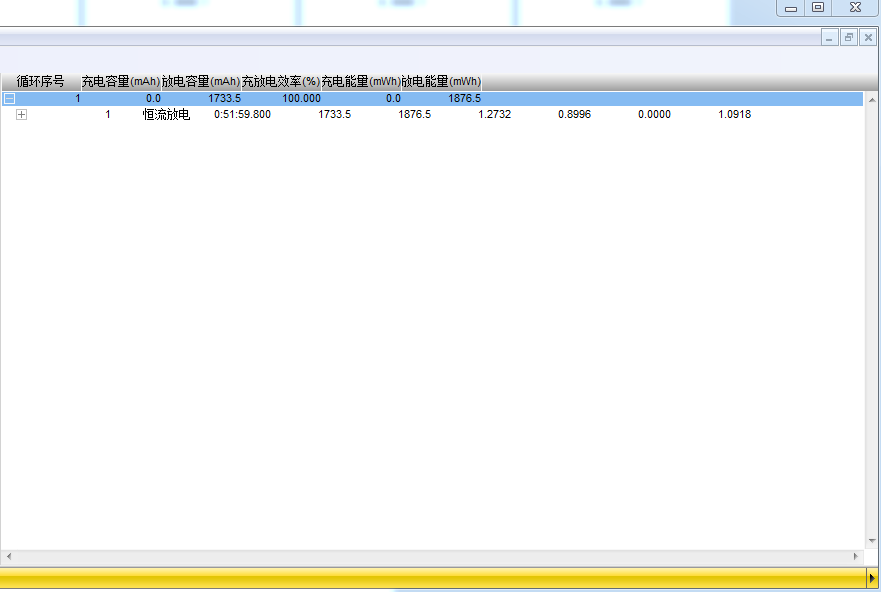Click horizontal scrollbar right arrow
The height and width of the screenshot is (592, 881).
click(856, 557)
